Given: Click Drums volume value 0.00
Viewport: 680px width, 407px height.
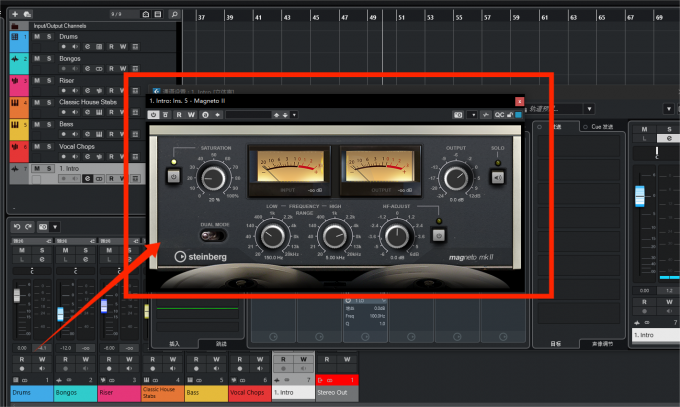Looking at the screenshot, I should click(21, 348).
